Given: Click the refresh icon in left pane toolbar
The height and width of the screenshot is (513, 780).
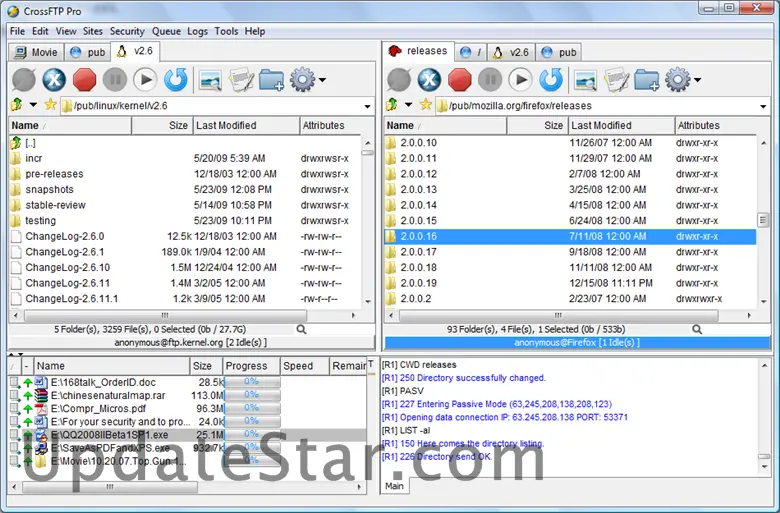Looking at the screenshot, I should [x=176, y=79].
